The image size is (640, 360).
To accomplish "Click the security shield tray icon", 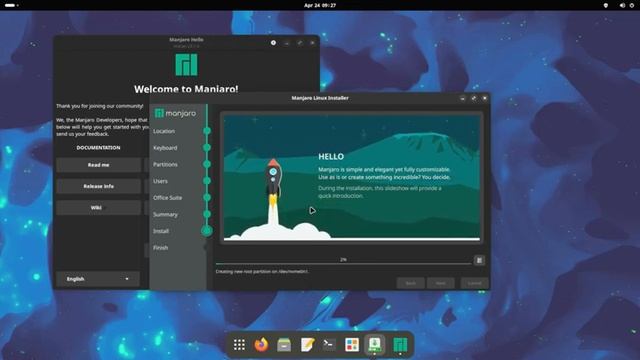I will (606, 5).
